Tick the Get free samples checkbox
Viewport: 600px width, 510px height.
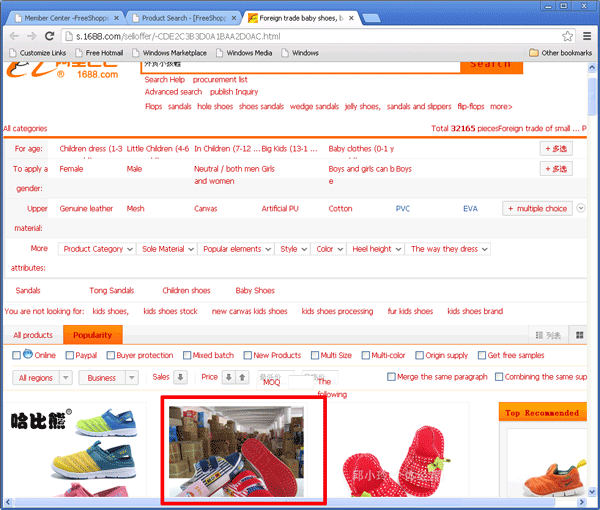point(480,355)
